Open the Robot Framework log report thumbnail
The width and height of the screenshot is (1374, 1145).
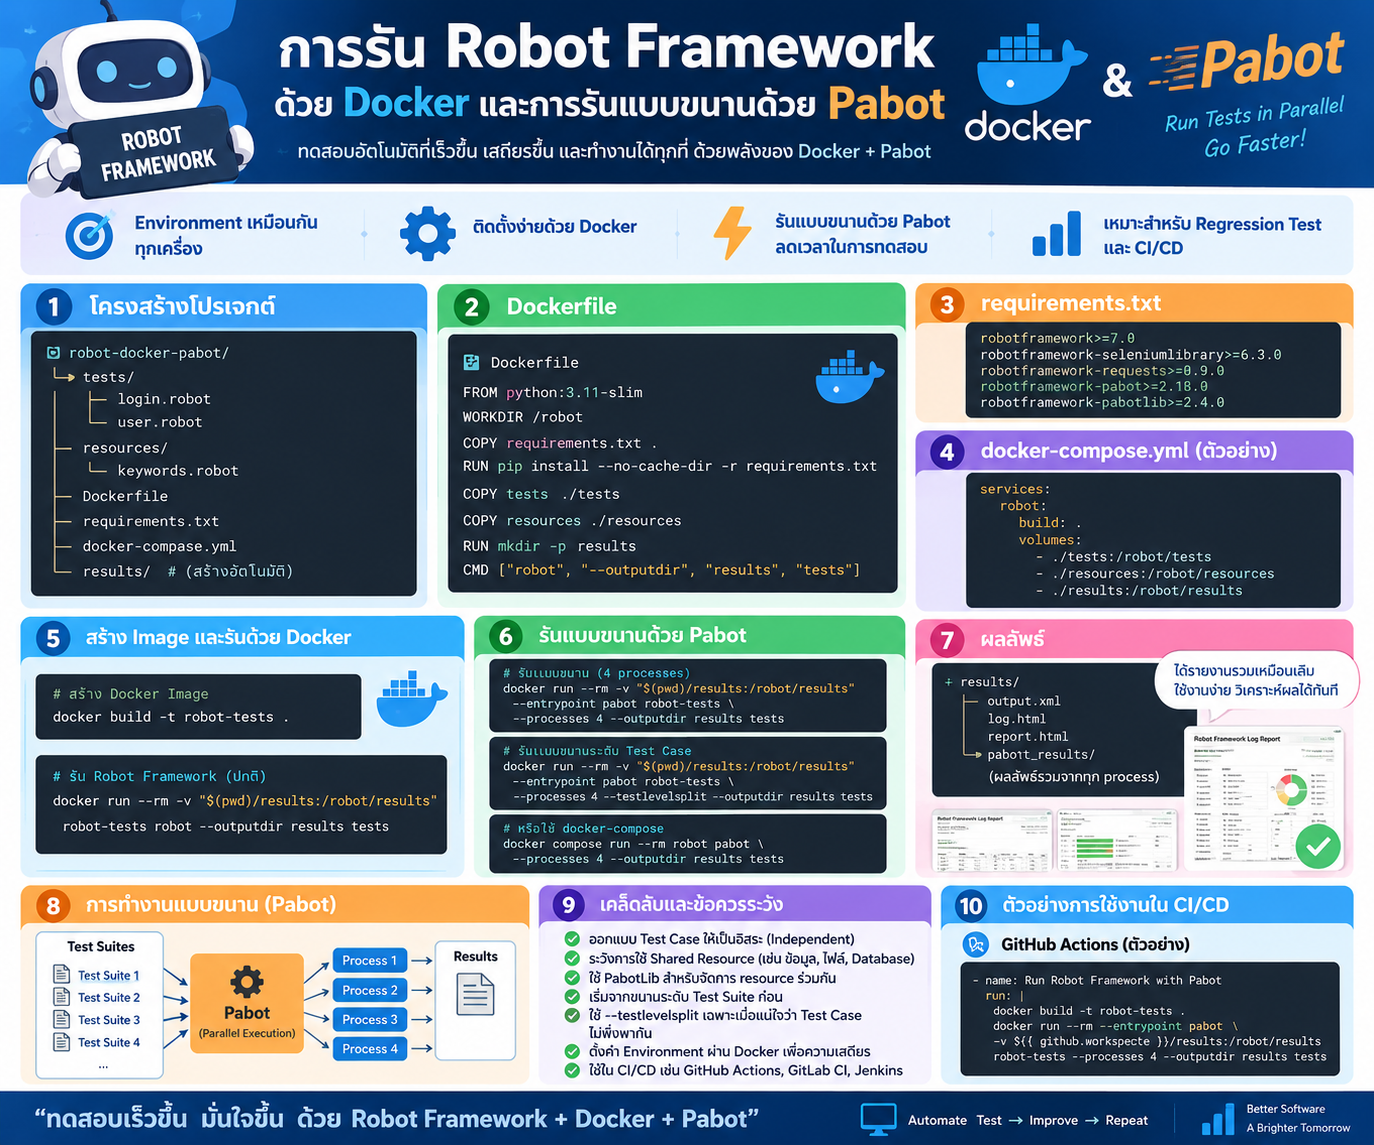pos(990,840)
